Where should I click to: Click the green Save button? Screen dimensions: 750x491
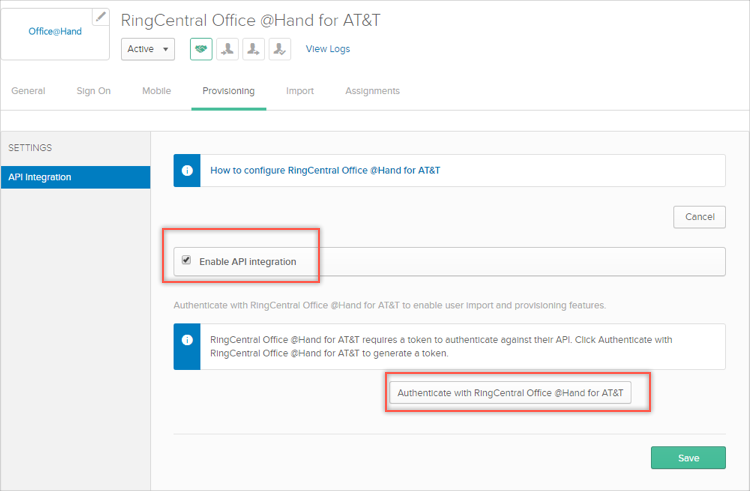(x=688, y=457)
